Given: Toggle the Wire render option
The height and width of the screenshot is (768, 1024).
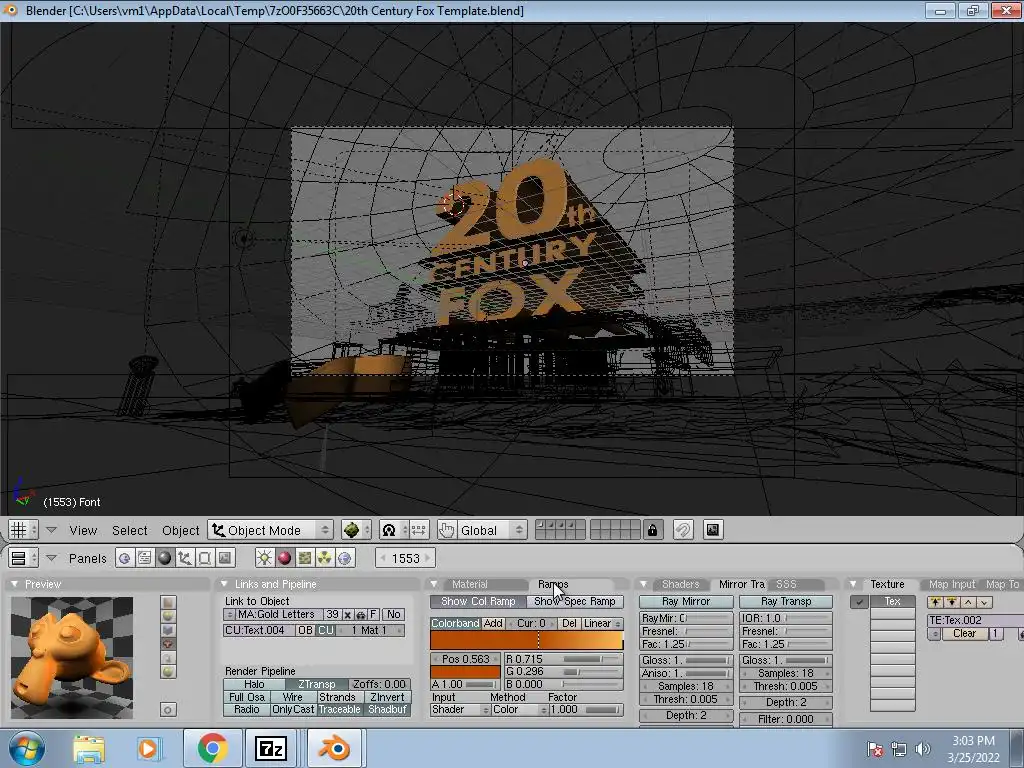Looking at the screenshot, I should pos(293,697).
